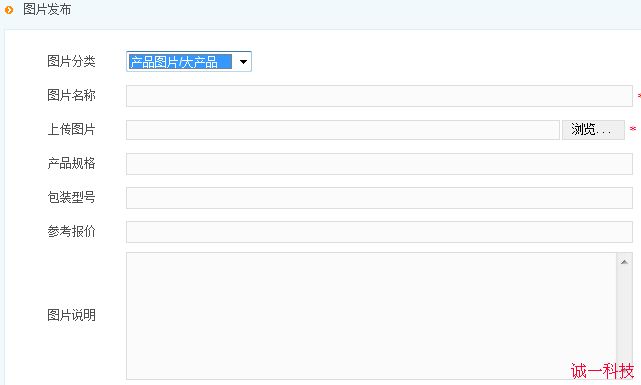This screenshot has height=385, width=641.
Task: Click the 图片说明 label
Action: pyautogui.click(x=72, y=315)
